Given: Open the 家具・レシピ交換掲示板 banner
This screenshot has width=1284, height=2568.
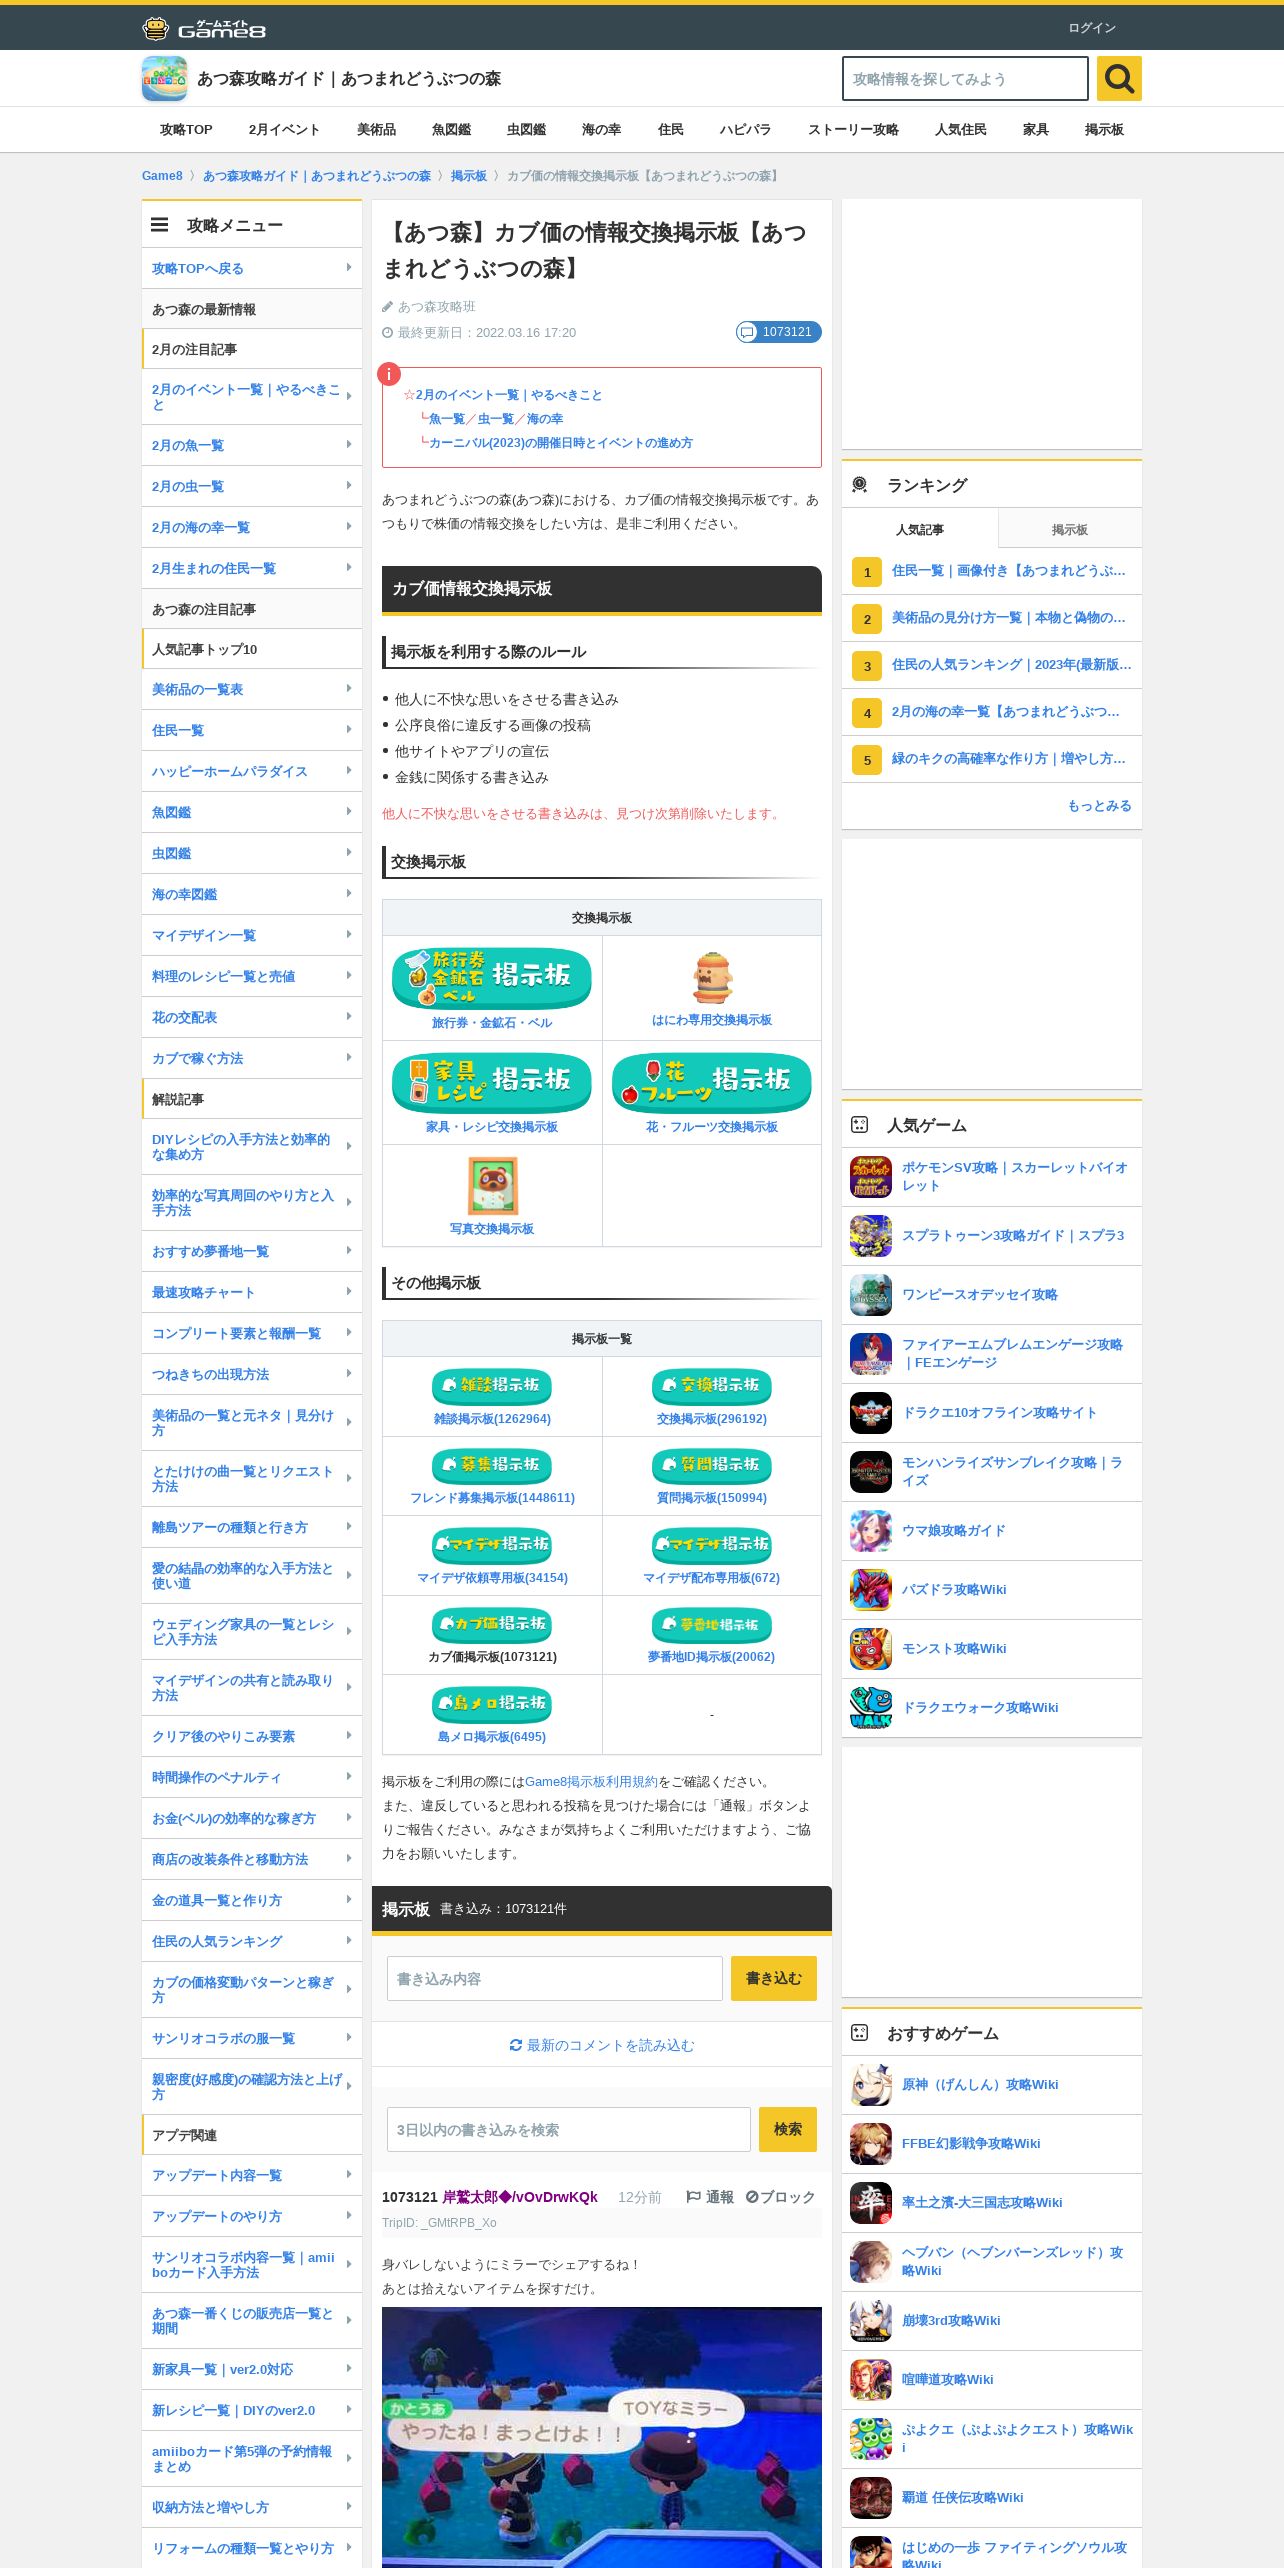Looking at the screenshot, I should (x=492, y=1082).
